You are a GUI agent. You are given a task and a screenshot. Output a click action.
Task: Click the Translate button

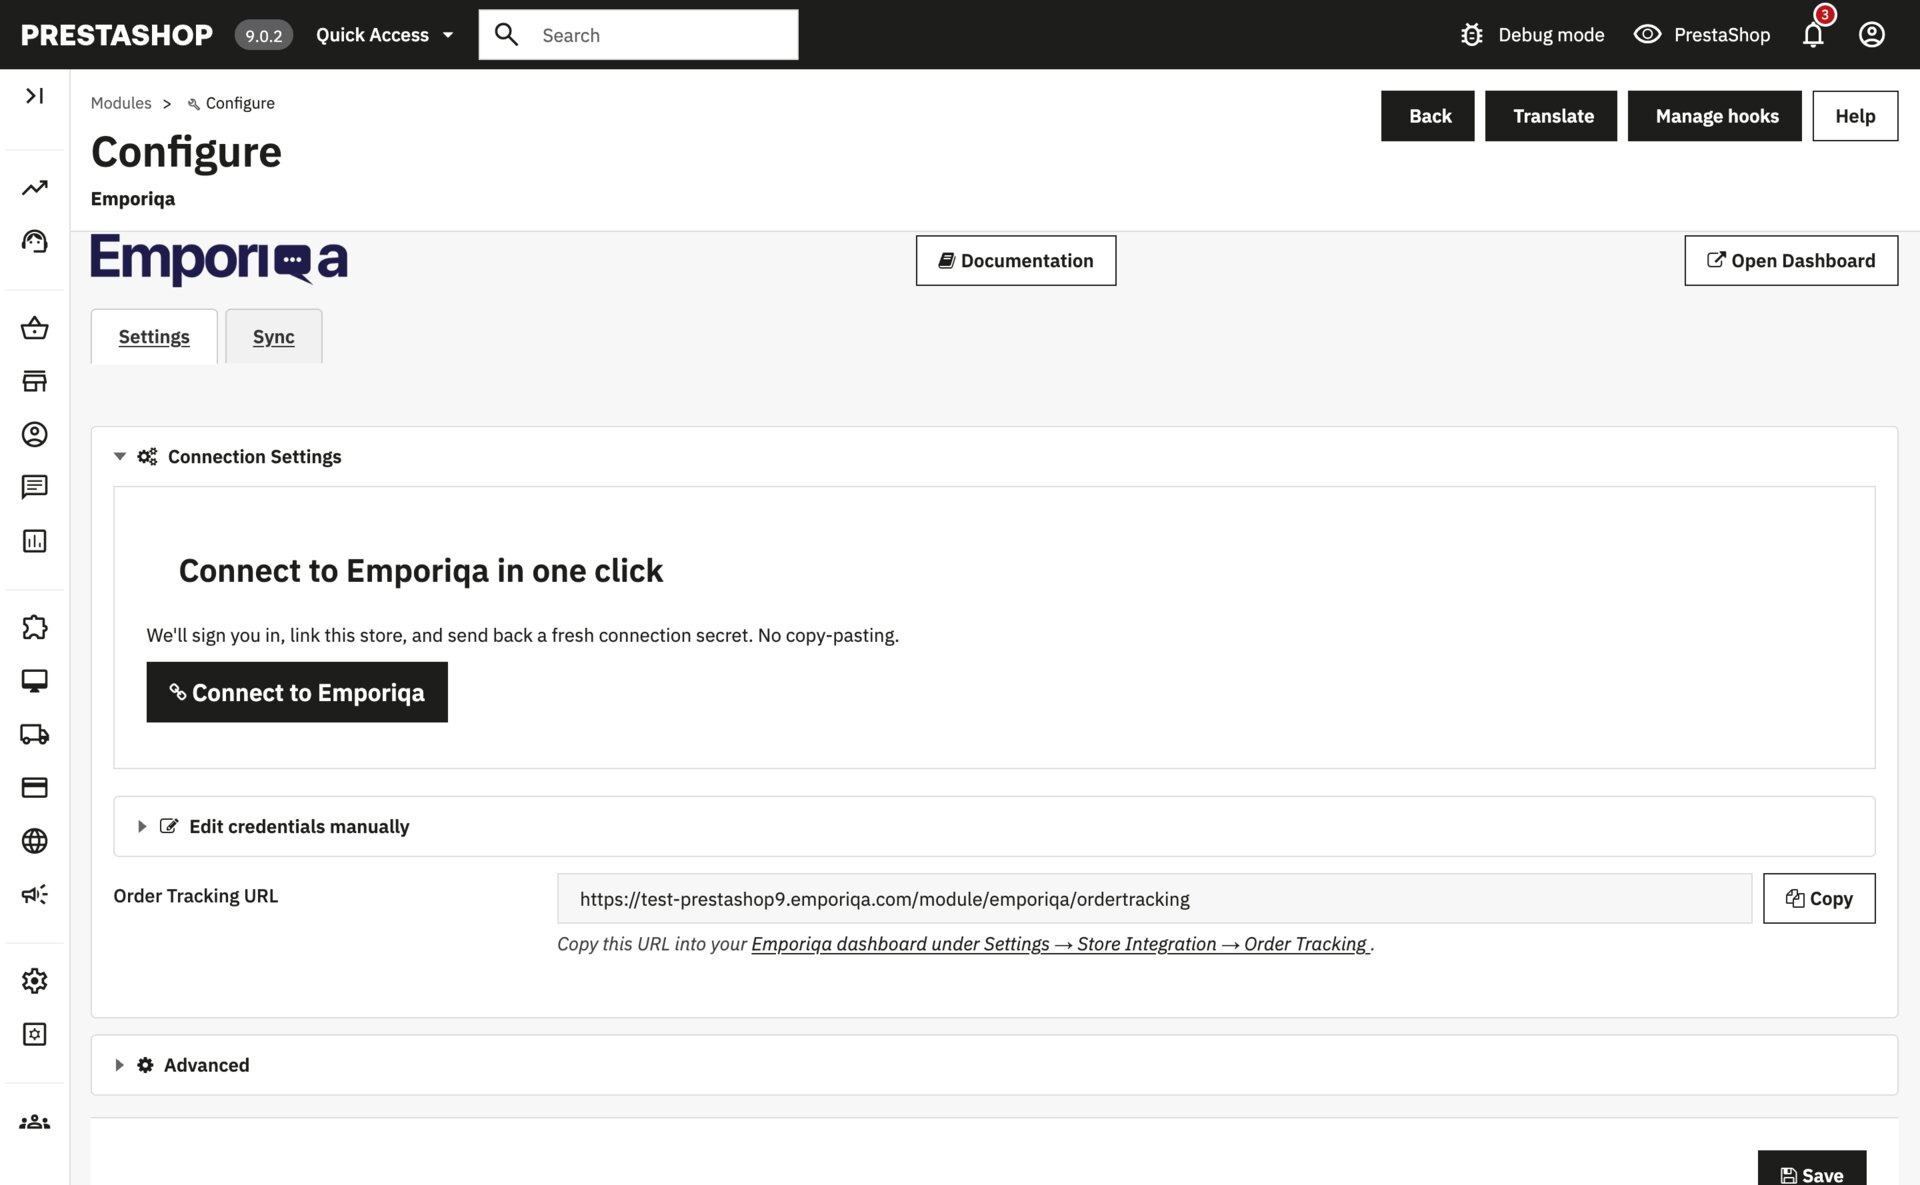click(1551, 116)
